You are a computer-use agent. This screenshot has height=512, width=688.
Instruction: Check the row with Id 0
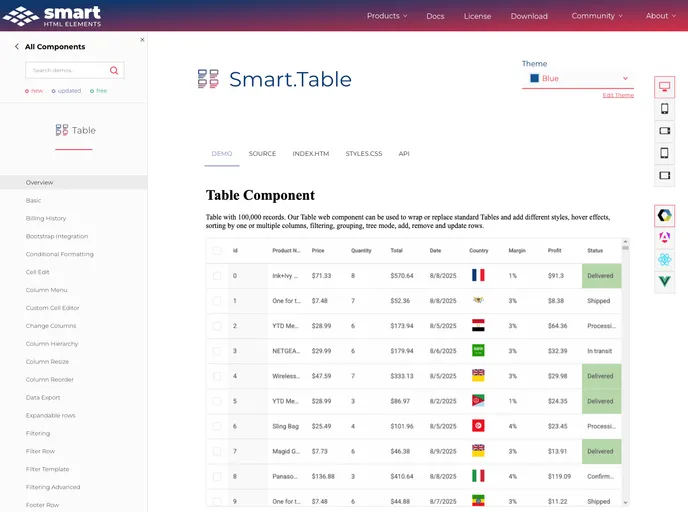217,276
